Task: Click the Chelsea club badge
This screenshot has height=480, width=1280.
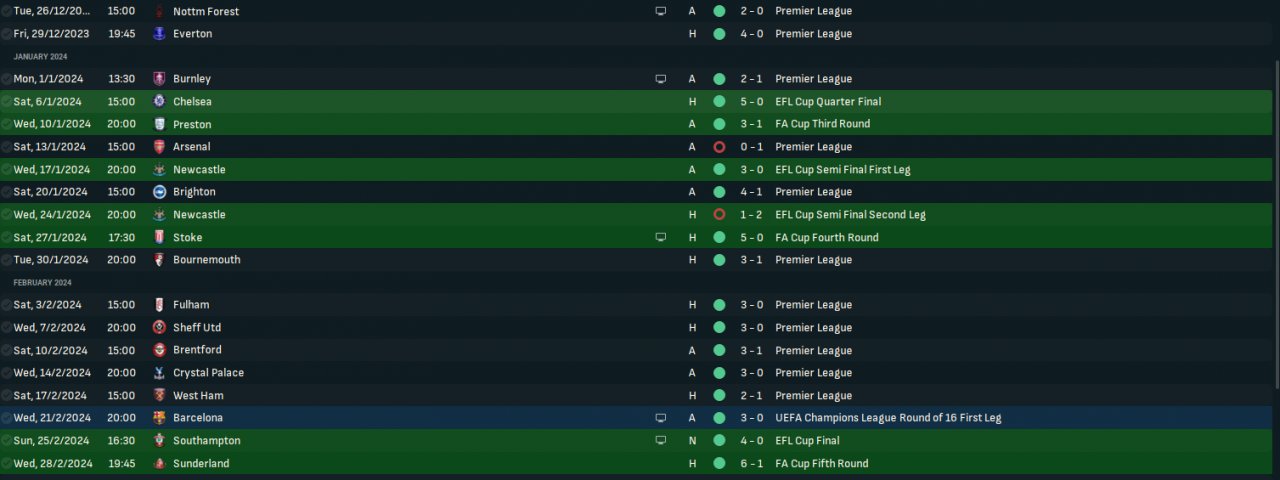Action: pyautogui.click(x=159, y=101)
